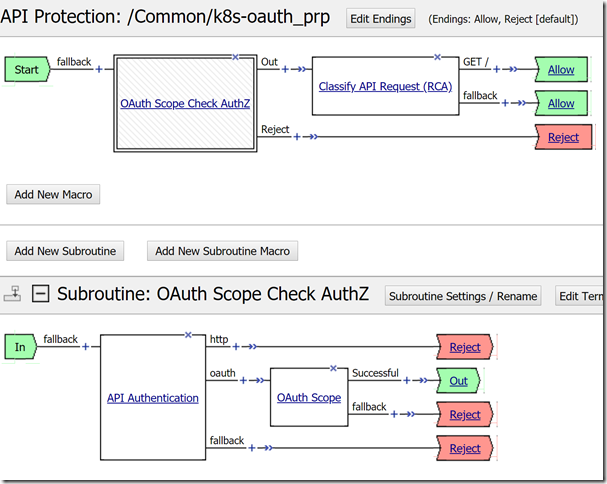
Task: Open the API Authentication item properties
Action: coord(153,398)
